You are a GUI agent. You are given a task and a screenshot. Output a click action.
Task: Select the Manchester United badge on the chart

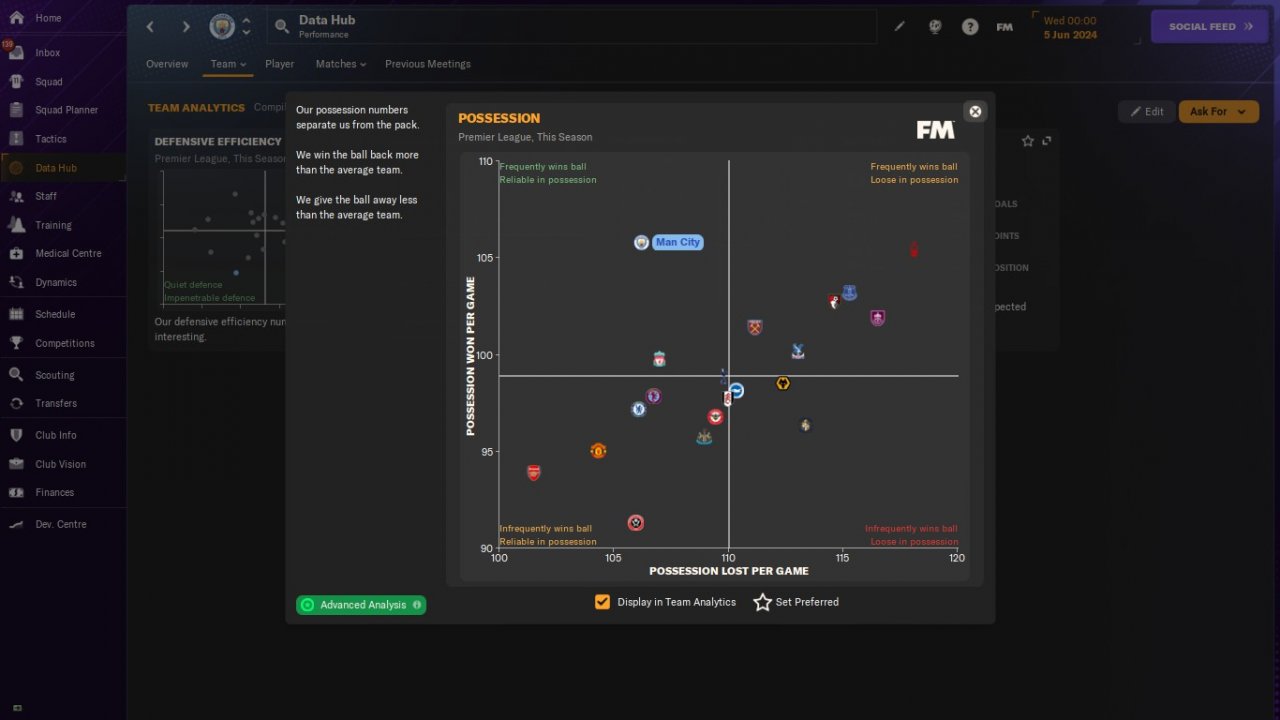598,451
